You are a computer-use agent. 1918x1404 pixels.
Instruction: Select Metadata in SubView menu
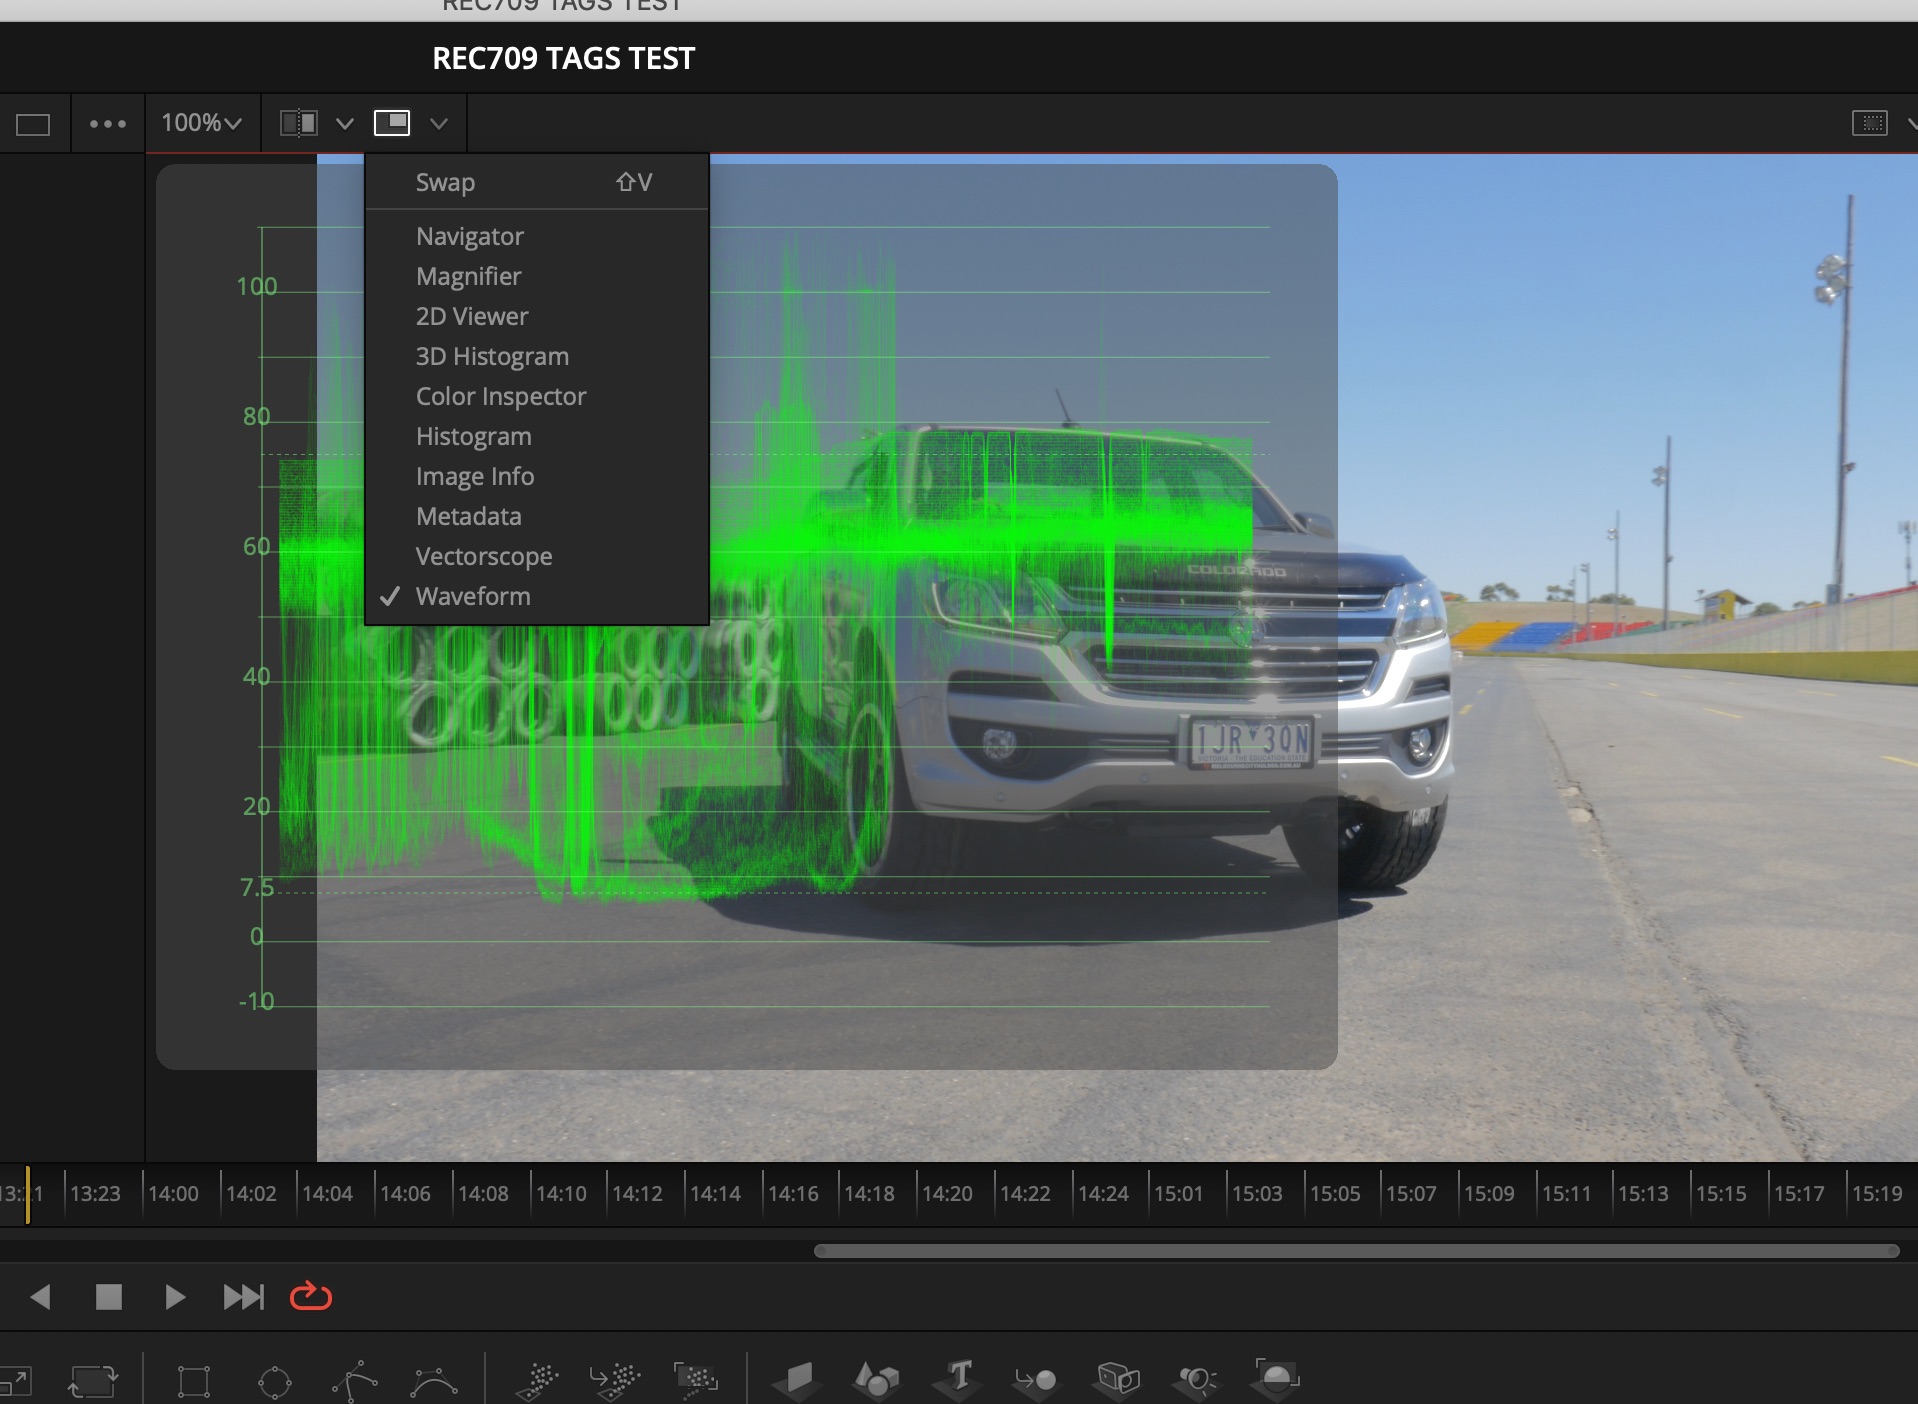click(x=537, y=516)
